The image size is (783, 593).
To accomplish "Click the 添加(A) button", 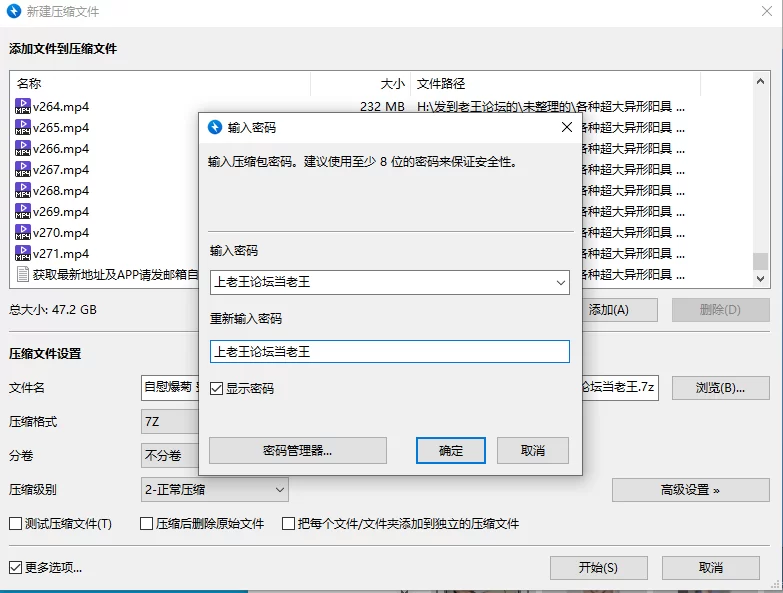I will 619,310.
